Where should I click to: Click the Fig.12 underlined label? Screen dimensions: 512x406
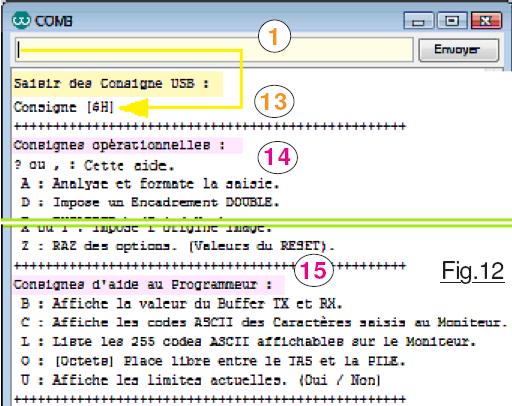tap(473, 272)
